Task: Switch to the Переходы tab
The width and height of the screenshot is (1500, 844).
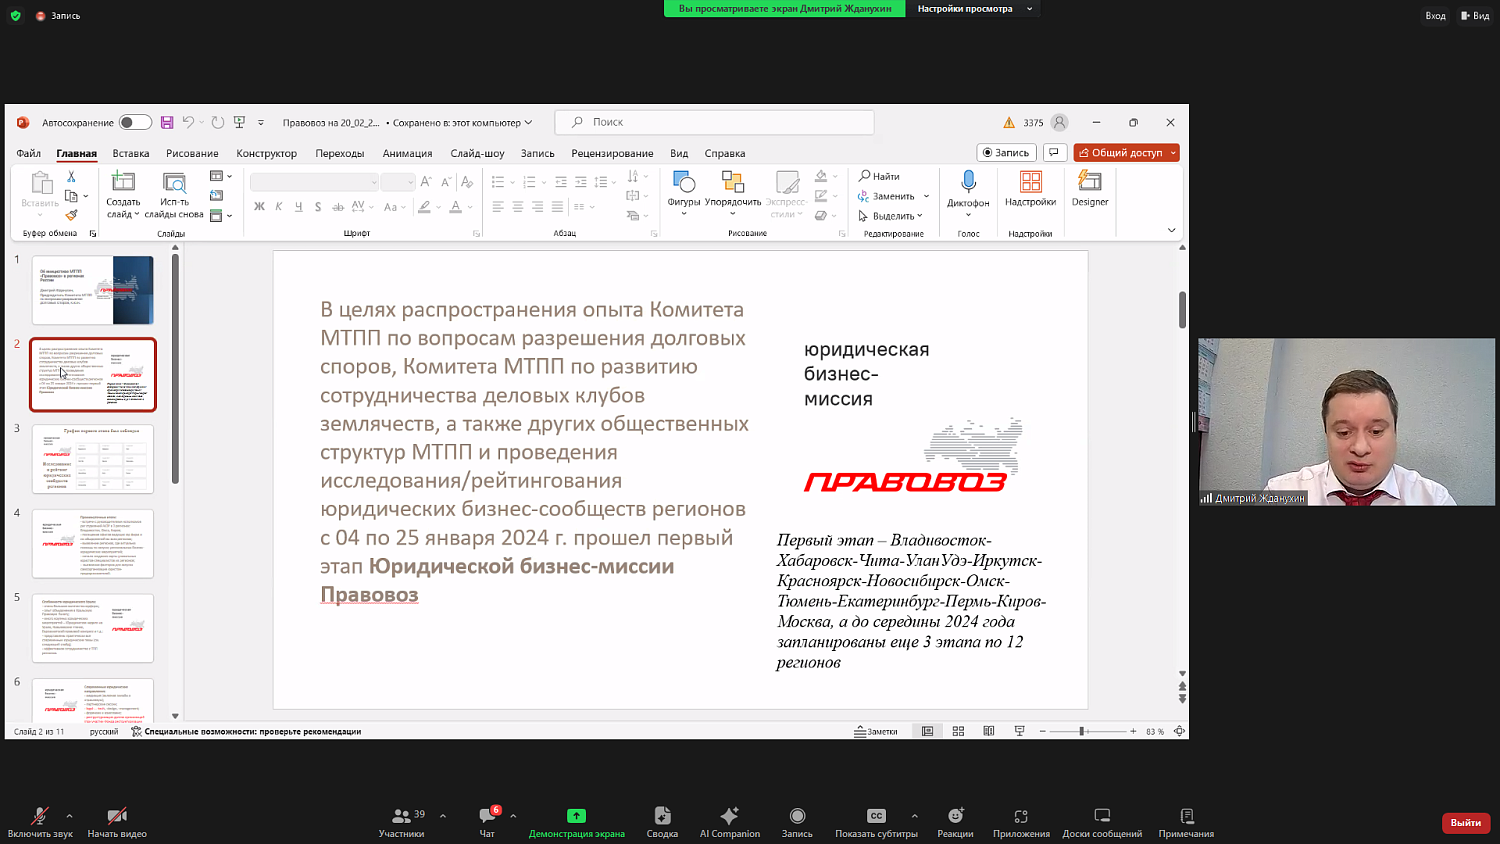Action: point(340,153)
